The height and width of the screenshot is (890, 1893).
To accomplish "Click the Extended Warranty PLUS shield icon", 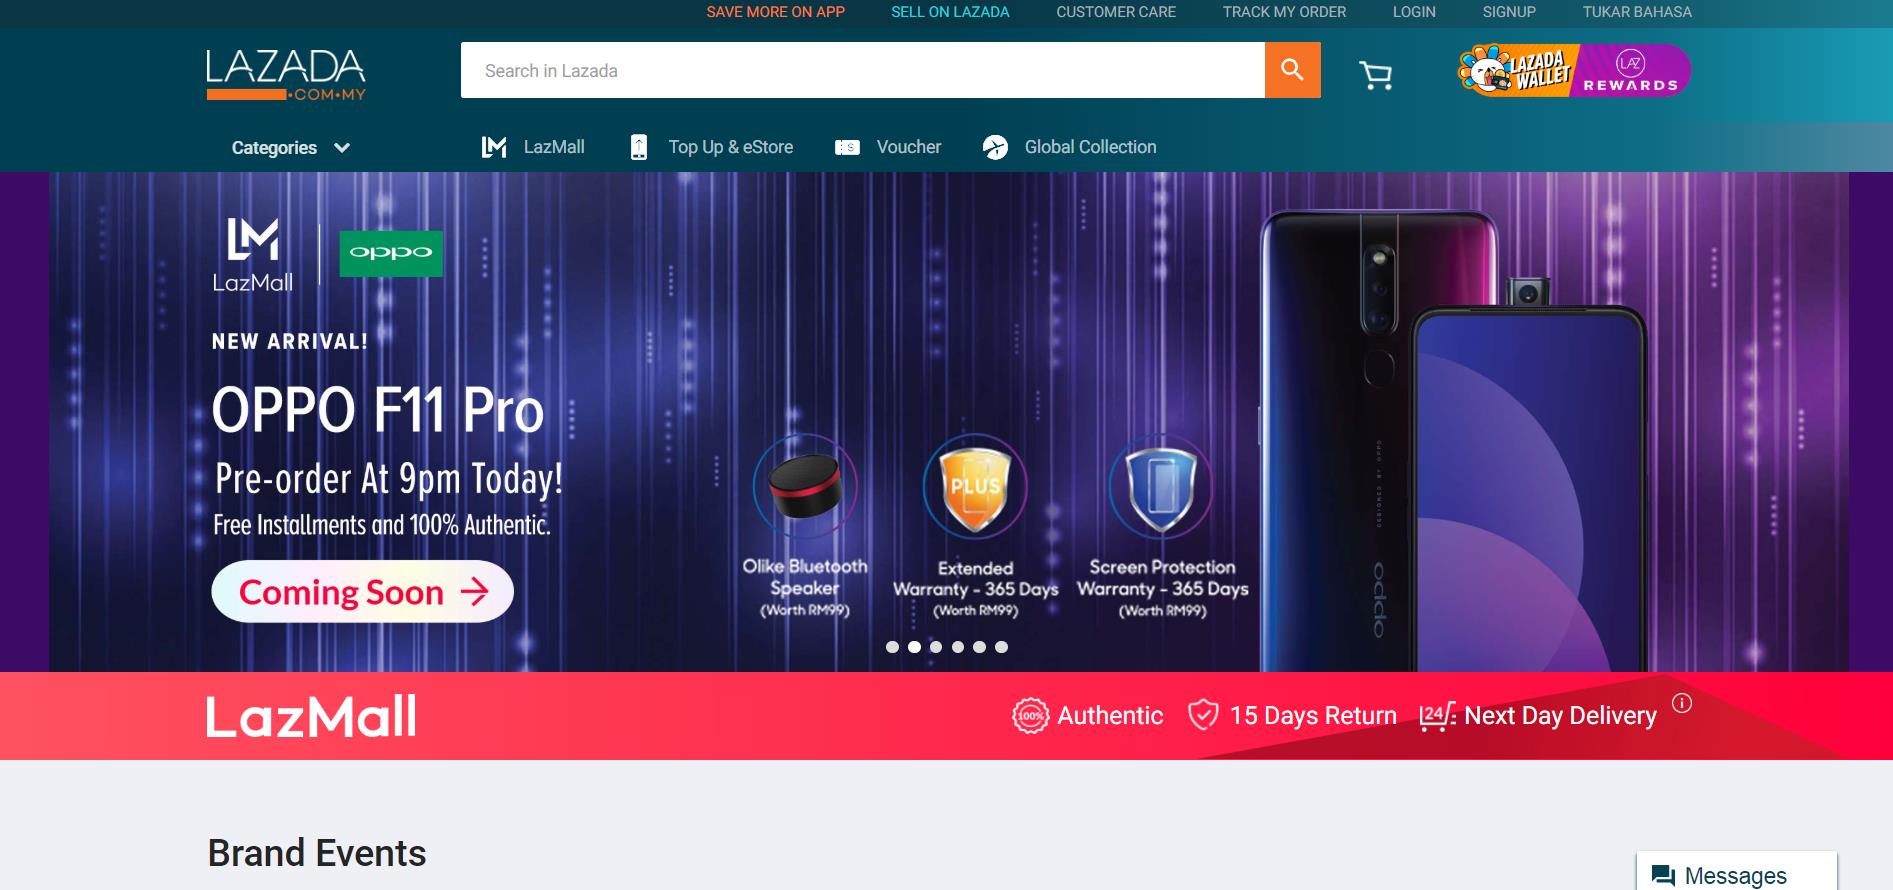I will pos(975,487).
